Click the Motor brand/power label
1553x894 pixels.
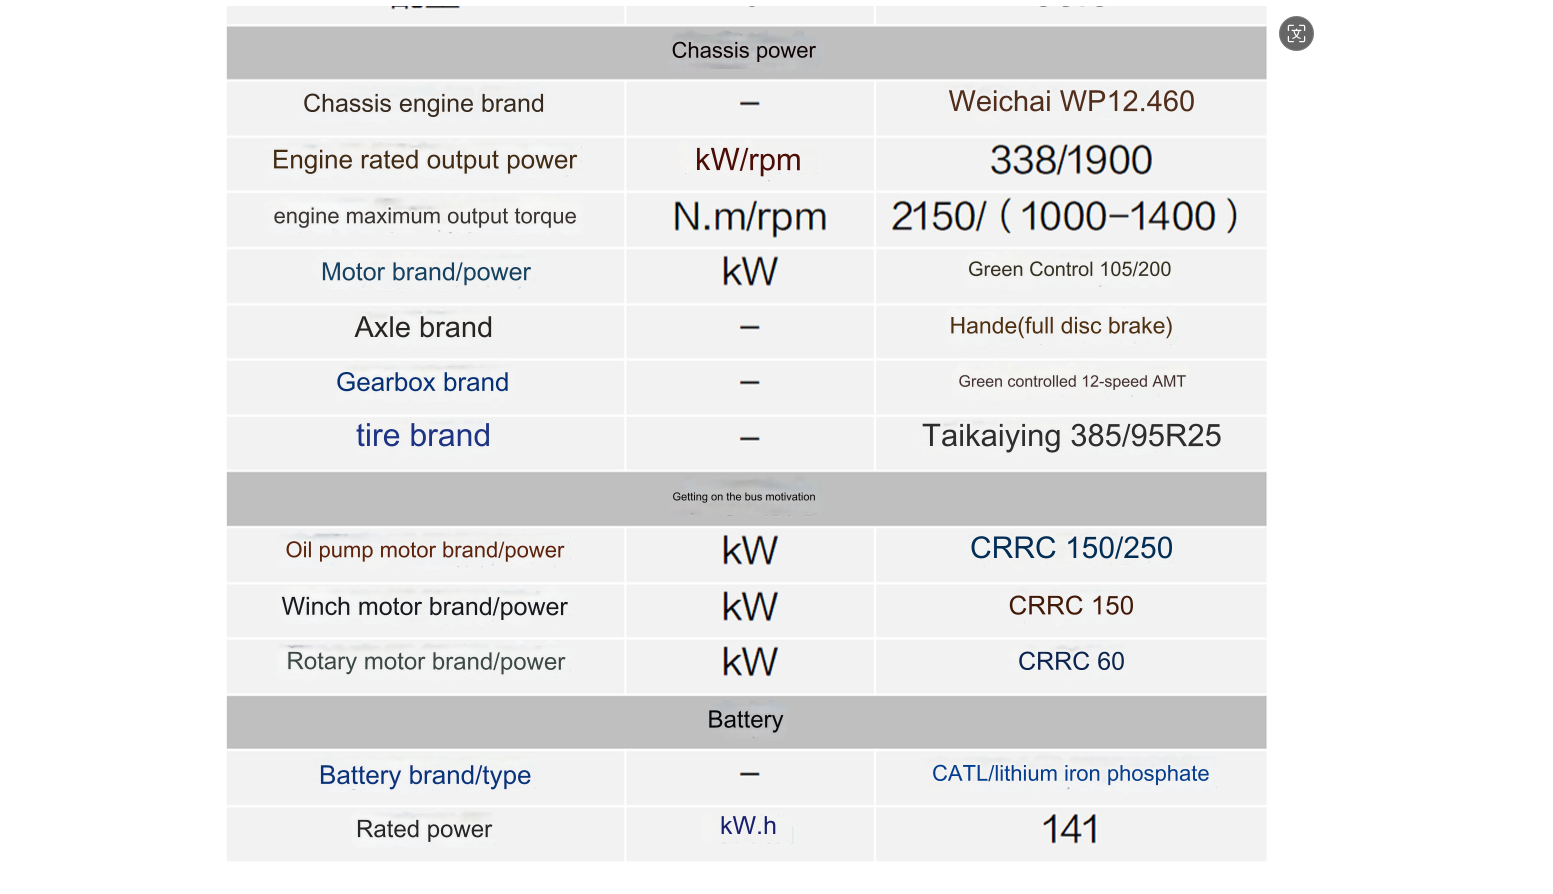[426, 272]
